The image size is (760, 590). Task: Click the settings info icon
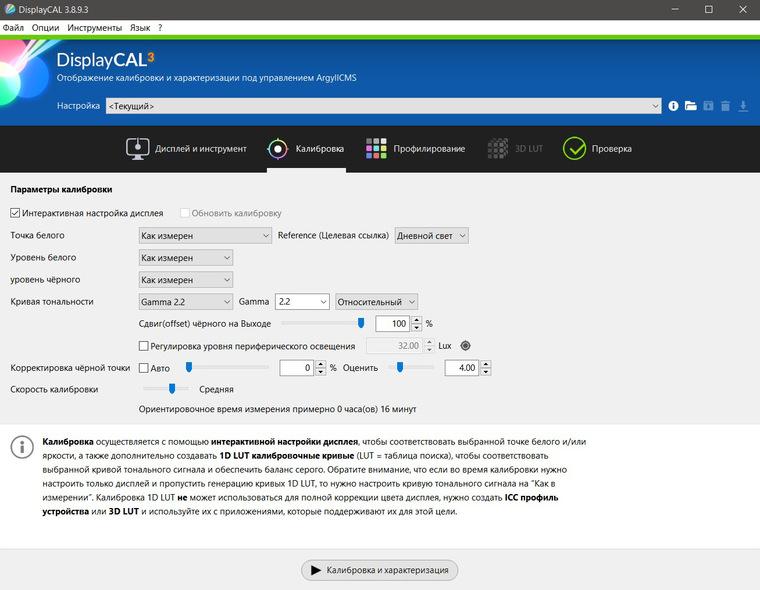click(673, 106)
